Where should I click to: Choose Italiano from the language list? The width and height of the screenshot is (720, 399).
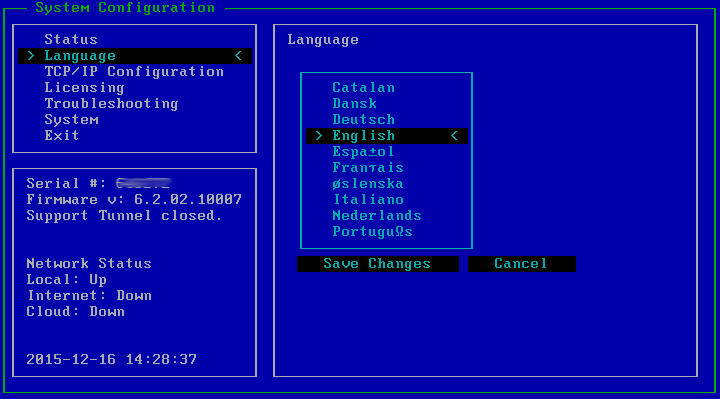point(368,200)
